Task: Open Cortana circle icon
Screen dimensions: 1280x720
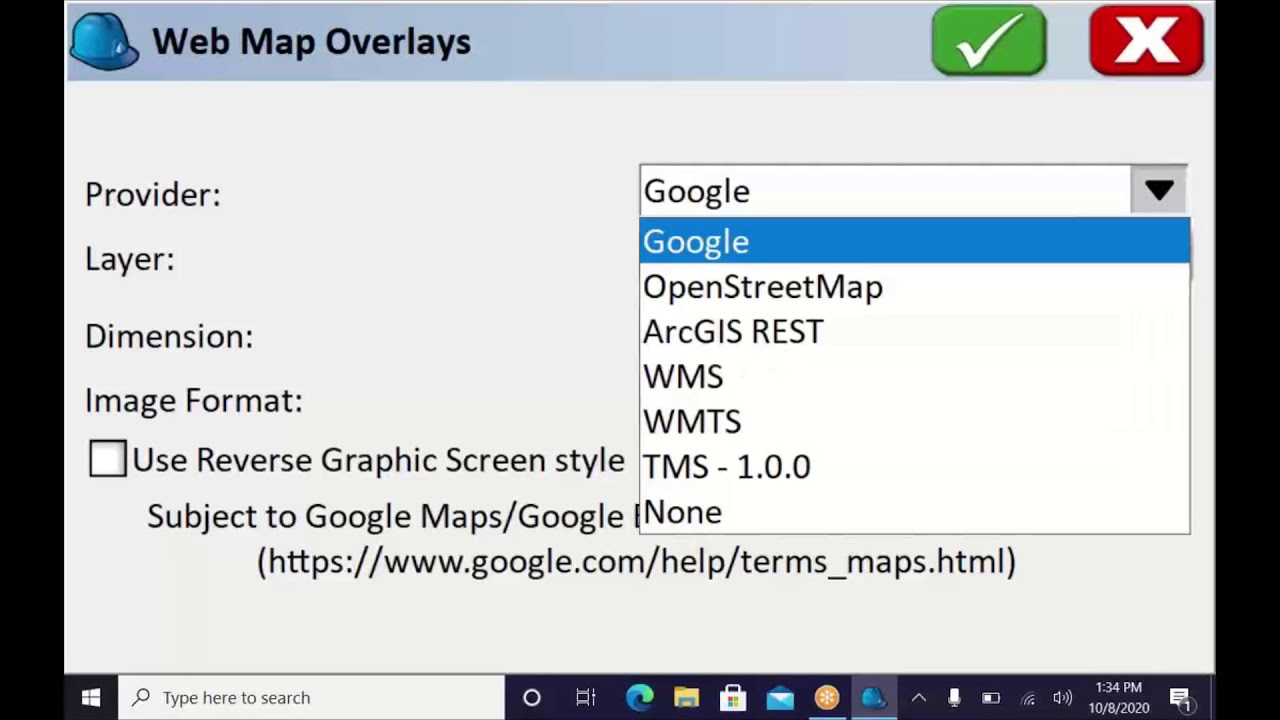Action: [x=532, y=698]
